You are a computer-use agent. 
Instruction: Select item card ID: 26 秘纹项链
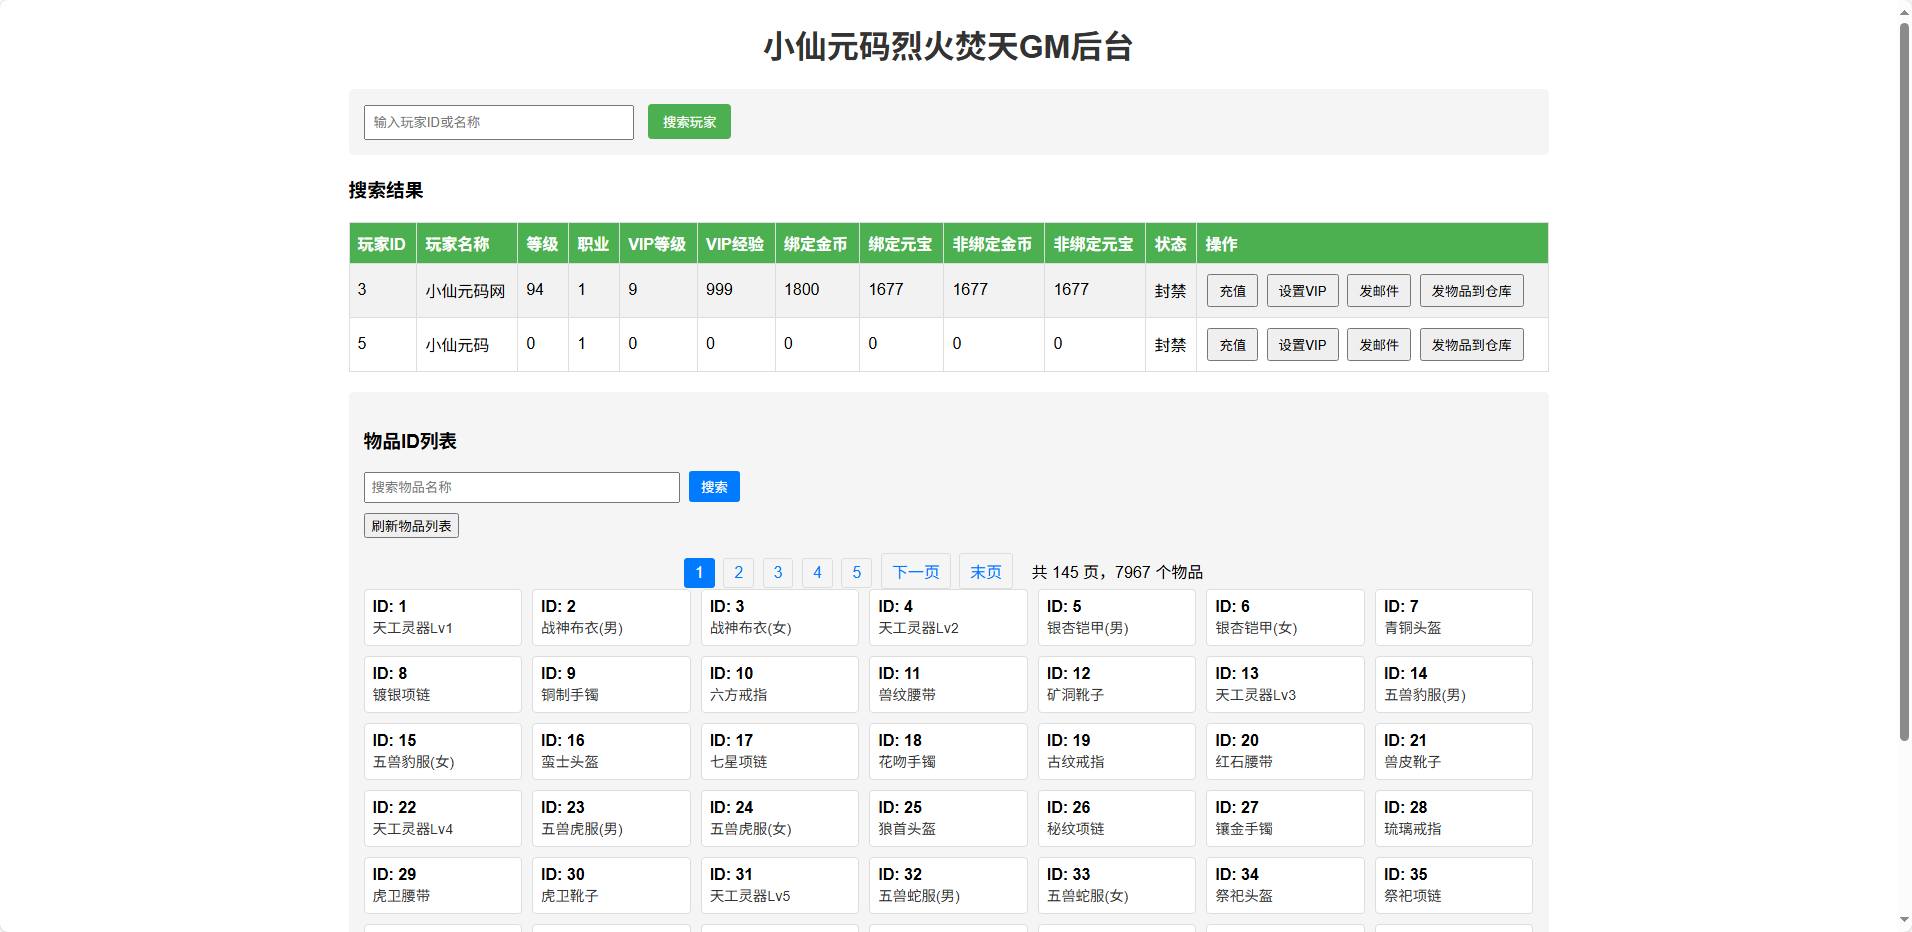click(x=1117, y=818)
